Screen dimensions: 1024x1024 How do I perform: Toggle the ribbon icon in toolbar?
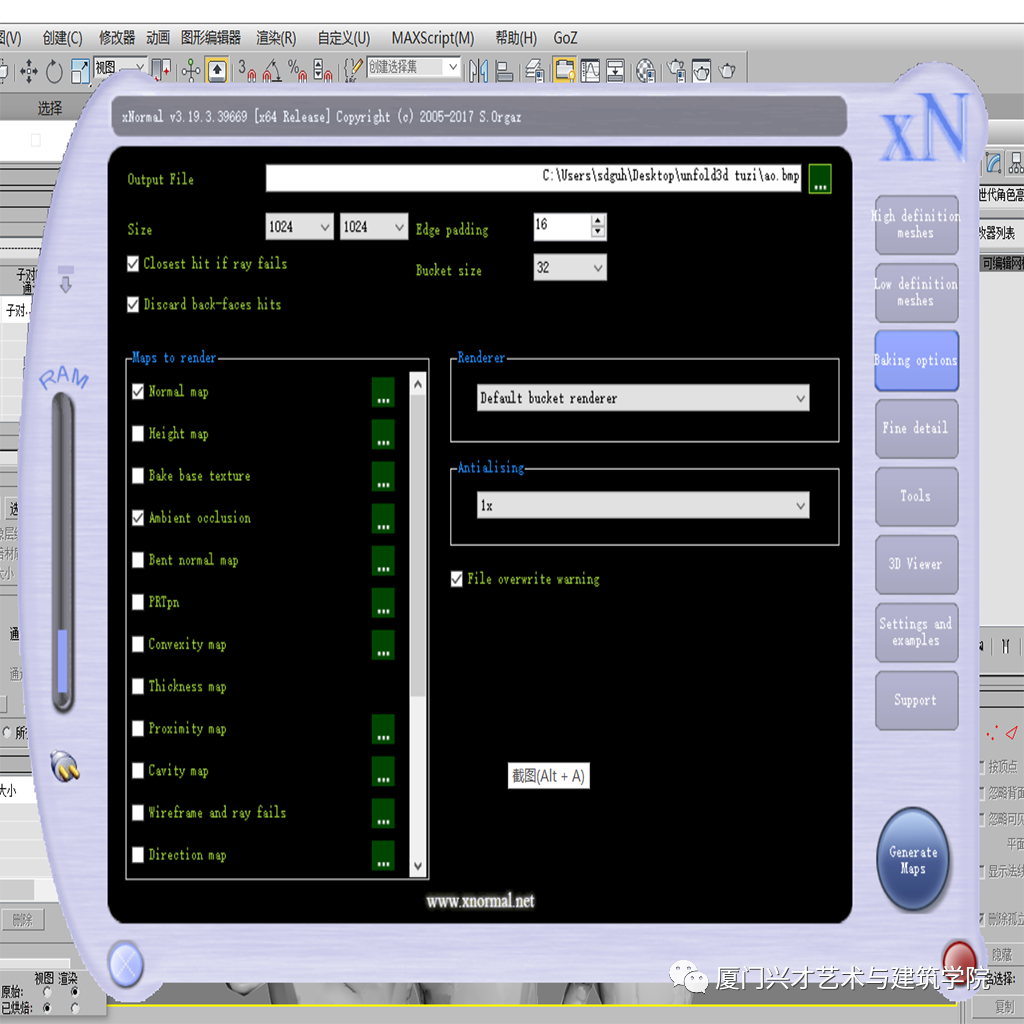click(564, 71)
